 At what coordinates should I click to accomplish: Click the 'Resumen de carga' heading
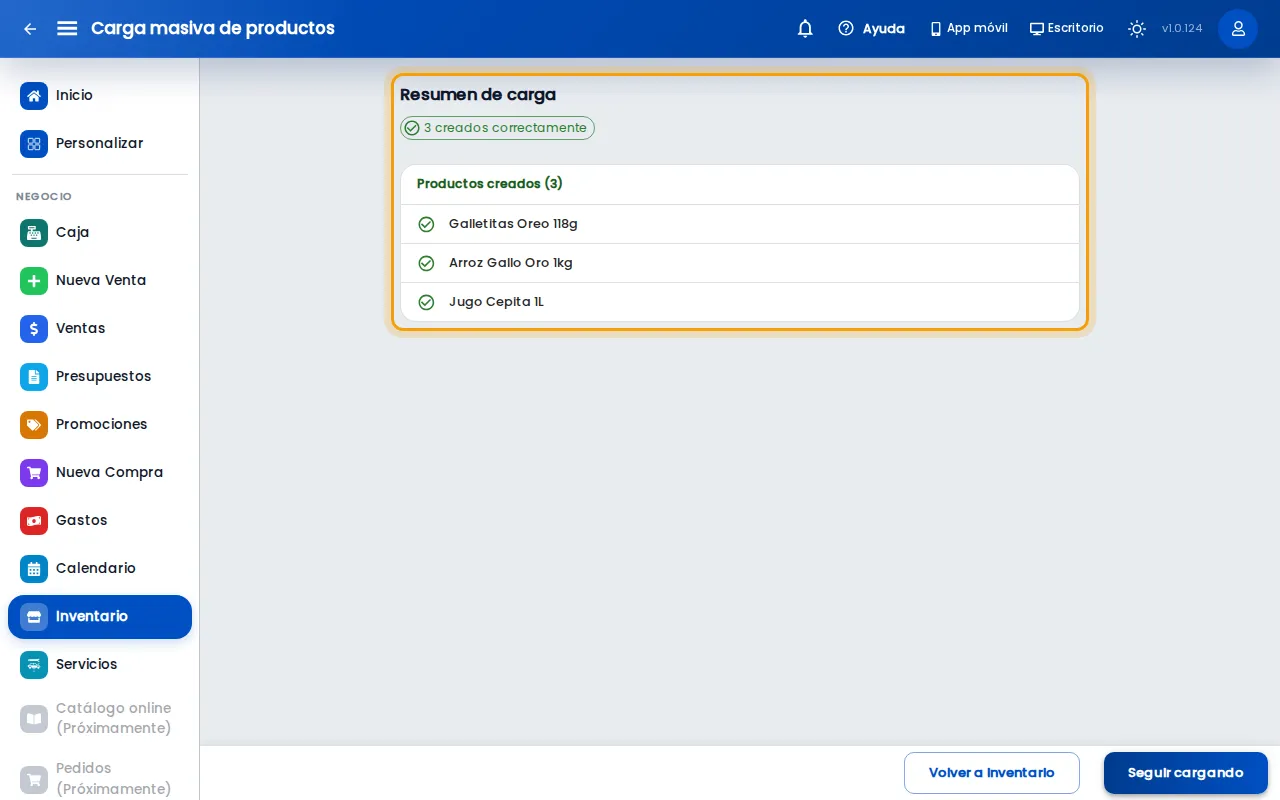478,95
